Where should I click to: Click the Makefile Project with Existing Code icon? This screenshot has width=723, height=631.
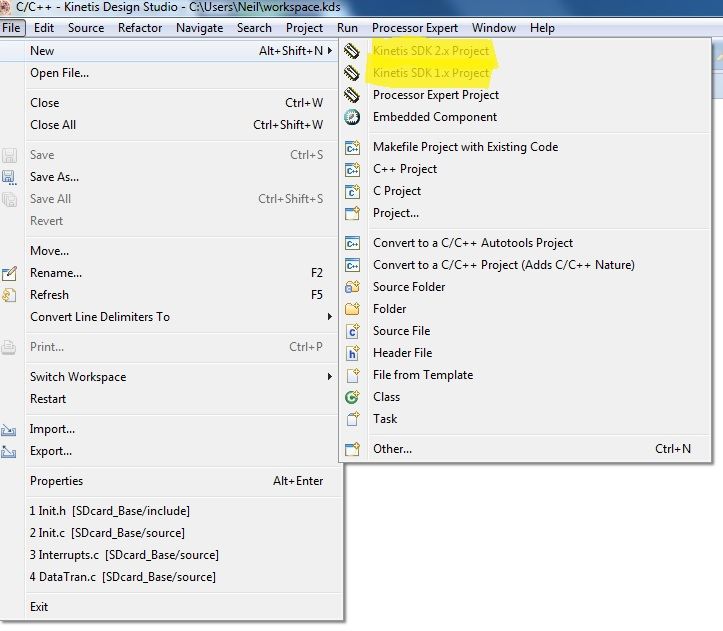(x=352, y=147)
